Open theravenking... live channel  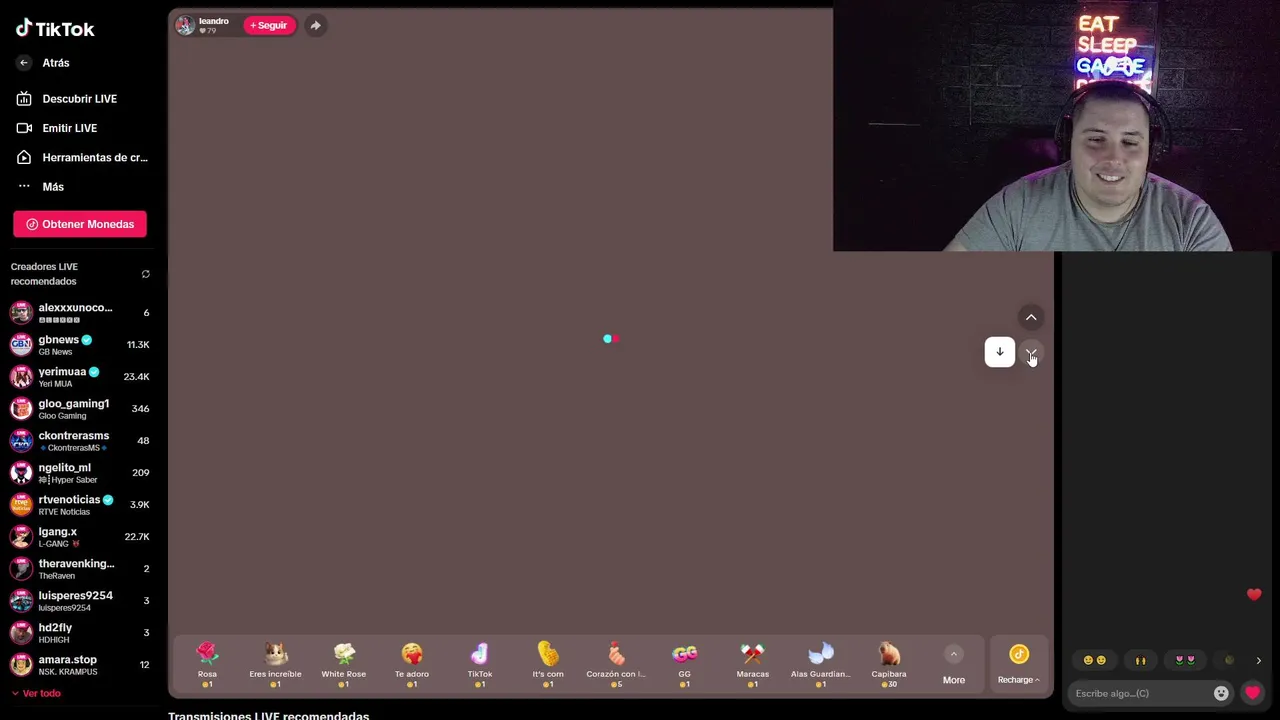pos(80,569)
